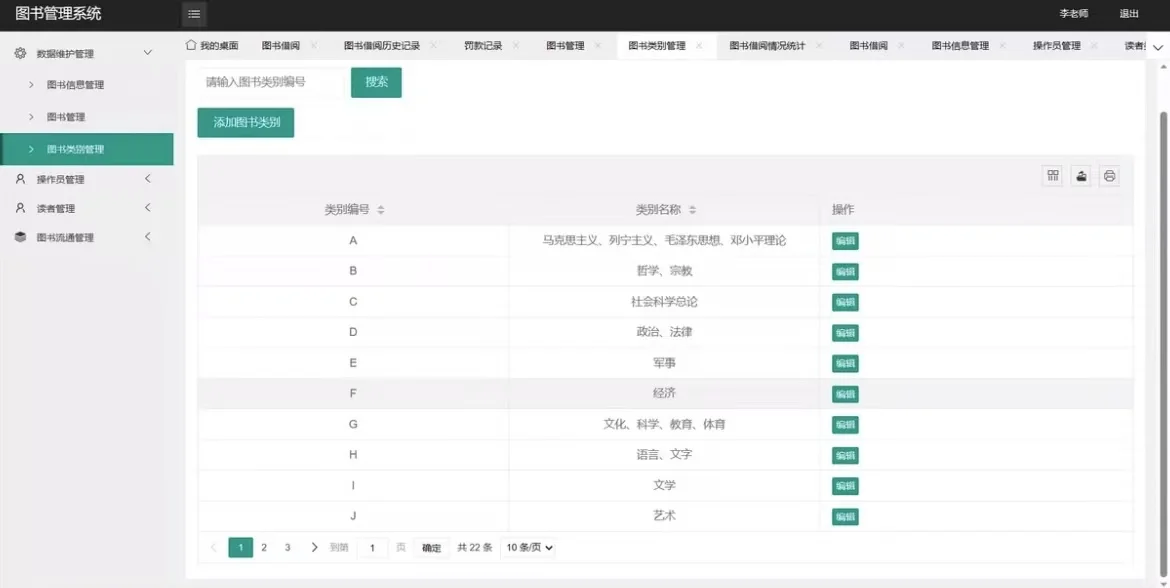Image resolution: width=1170 pixels, height=588 pixels.
Task: Open the 10条/页 page size dropdown
Action: tap(528, 547)
